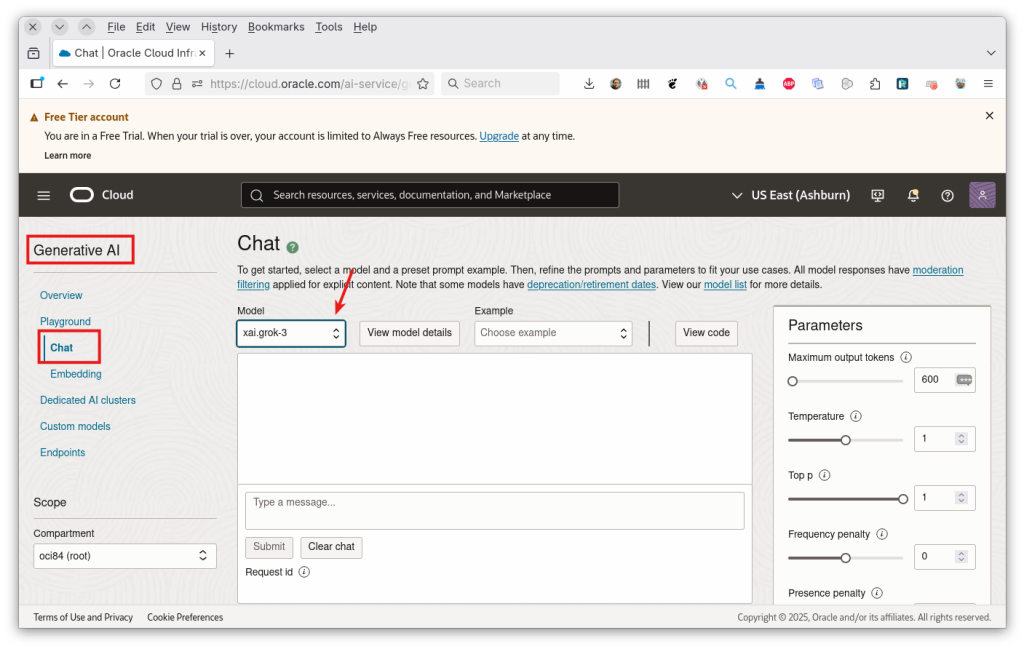The image size is (1024, 649).
Task: Open a new browser tab
Action: click(229, 54)
